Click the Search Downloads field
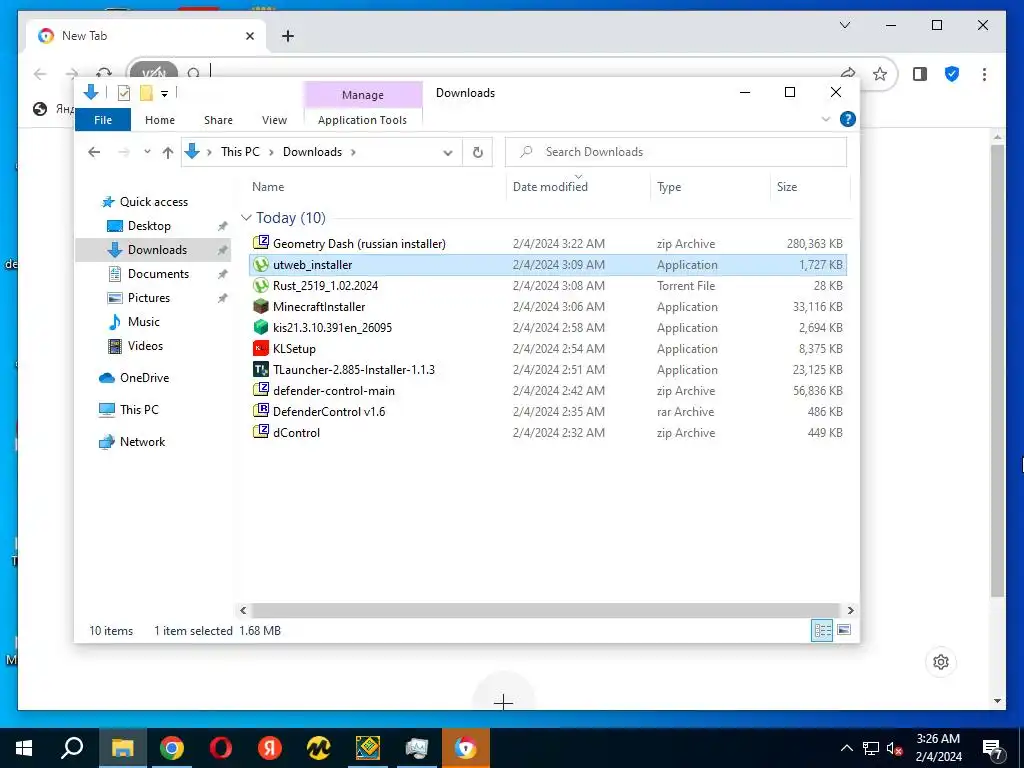1024x768 pixels. coord(676,152)
